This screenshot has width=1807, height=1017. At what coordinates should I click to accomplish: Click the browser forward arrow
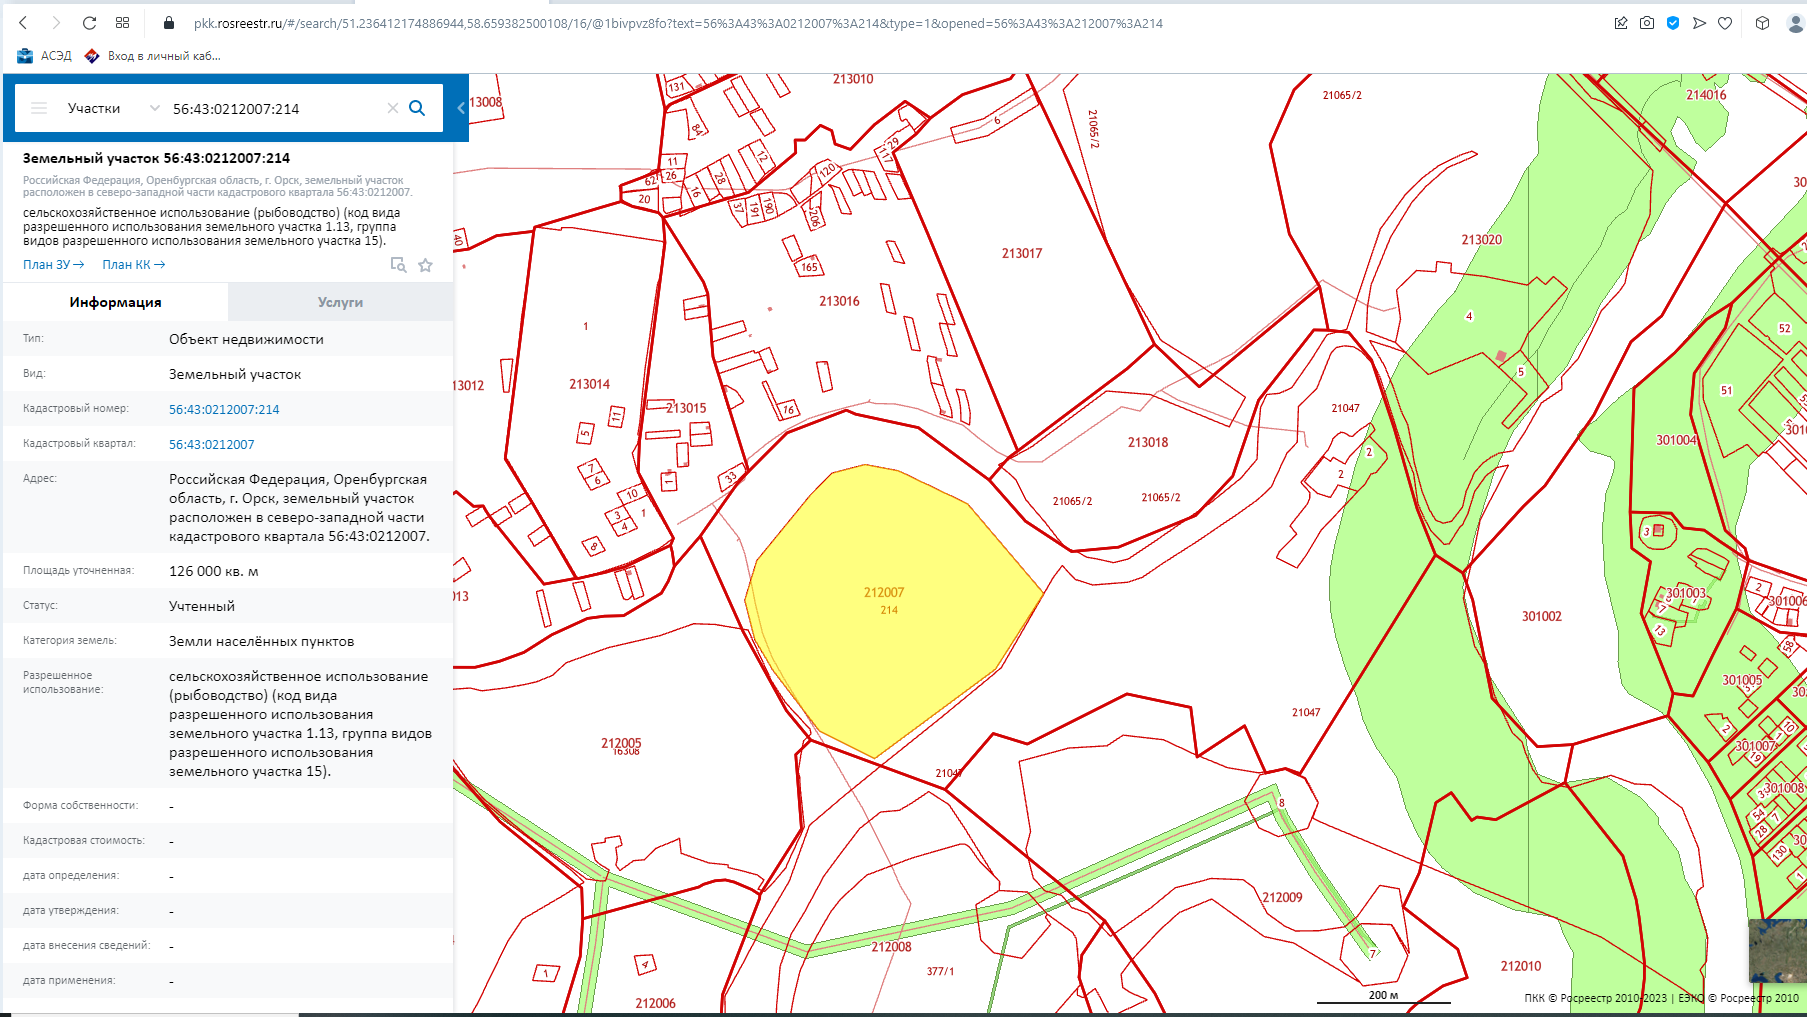pos(56,23)
